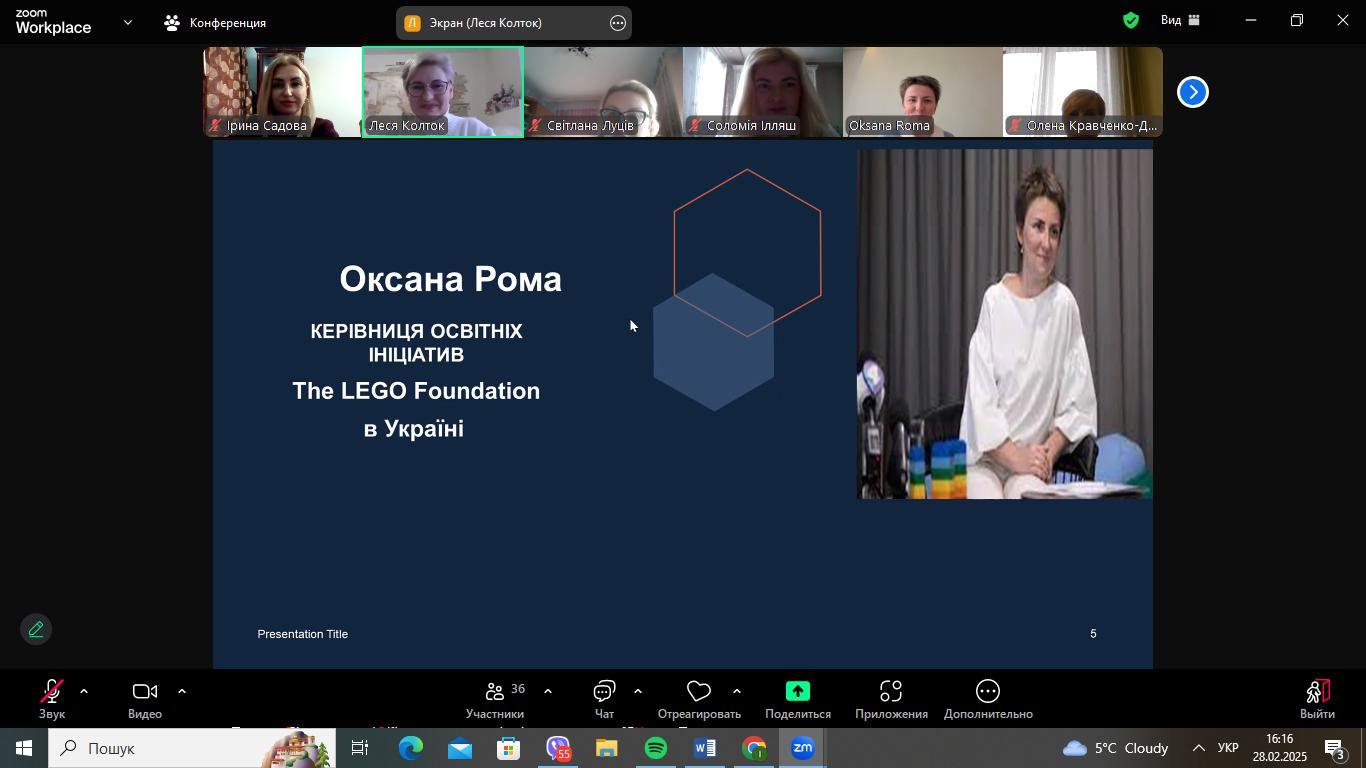Expand audio settings arrow next to Звук
This screenshot has width=1366, height=768.
click(x=84, y=691)
